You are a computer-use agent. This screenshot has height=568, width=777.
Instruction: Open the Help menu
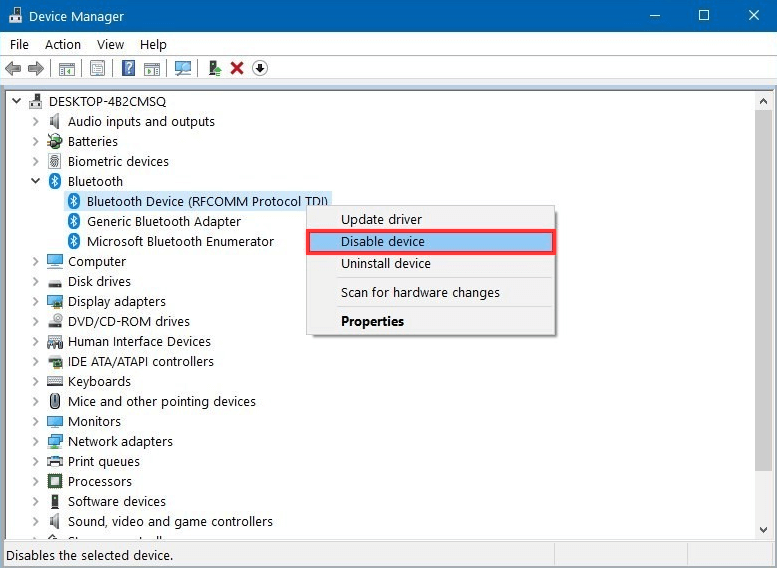153,45
